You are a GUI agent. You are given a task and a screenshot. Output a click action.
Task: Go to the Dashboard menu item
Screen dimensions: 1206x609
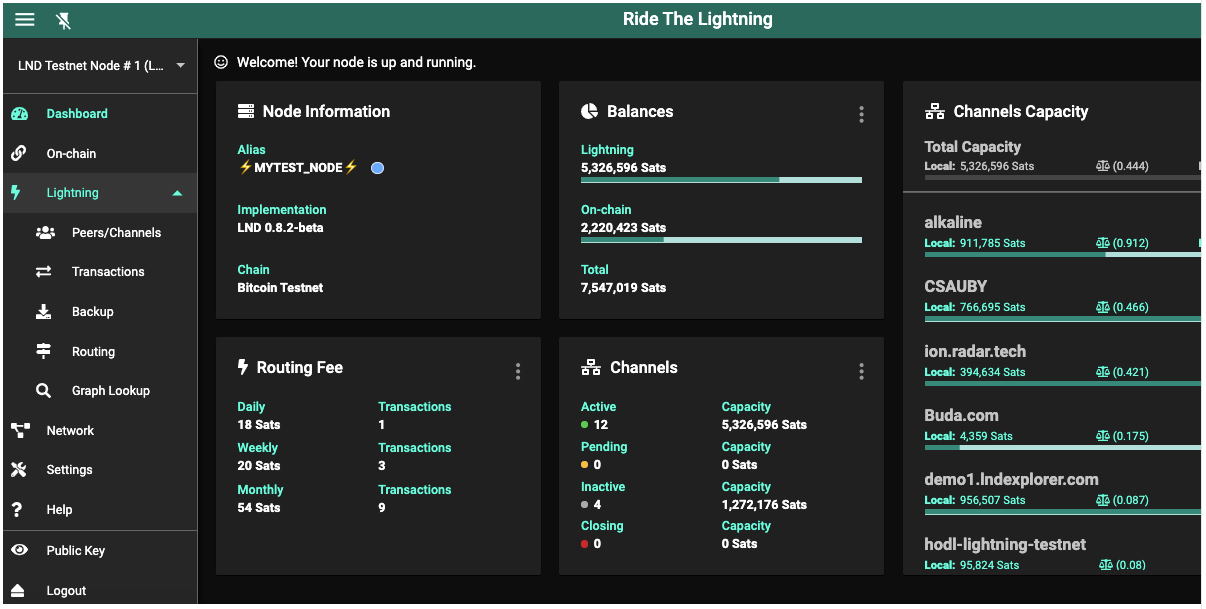click(99, 114)
